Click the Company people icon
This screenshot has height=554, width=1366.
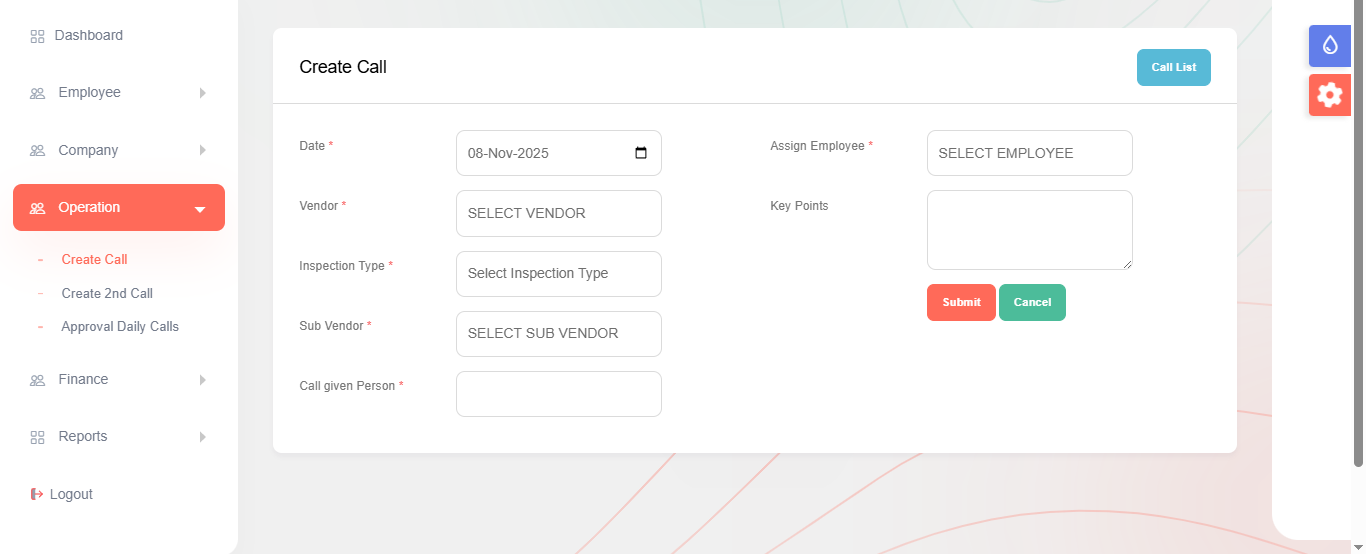point(37,151)
